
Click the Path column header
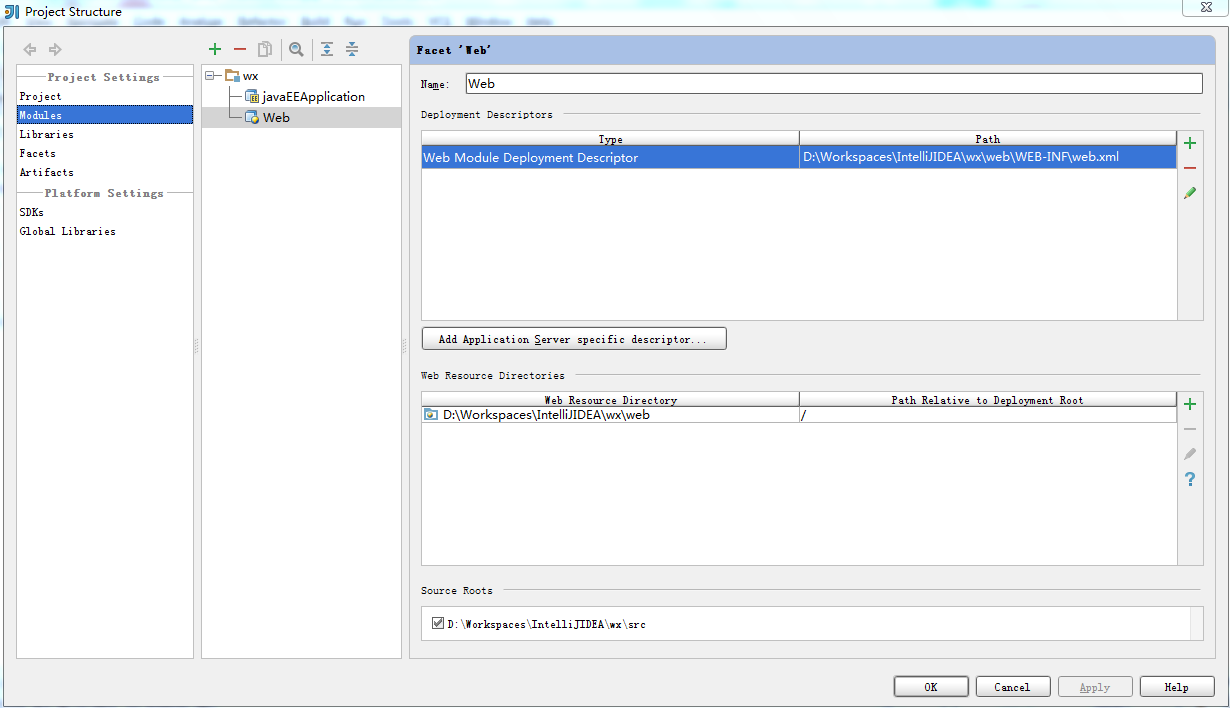pyautogui.click(x=988, y=138)
